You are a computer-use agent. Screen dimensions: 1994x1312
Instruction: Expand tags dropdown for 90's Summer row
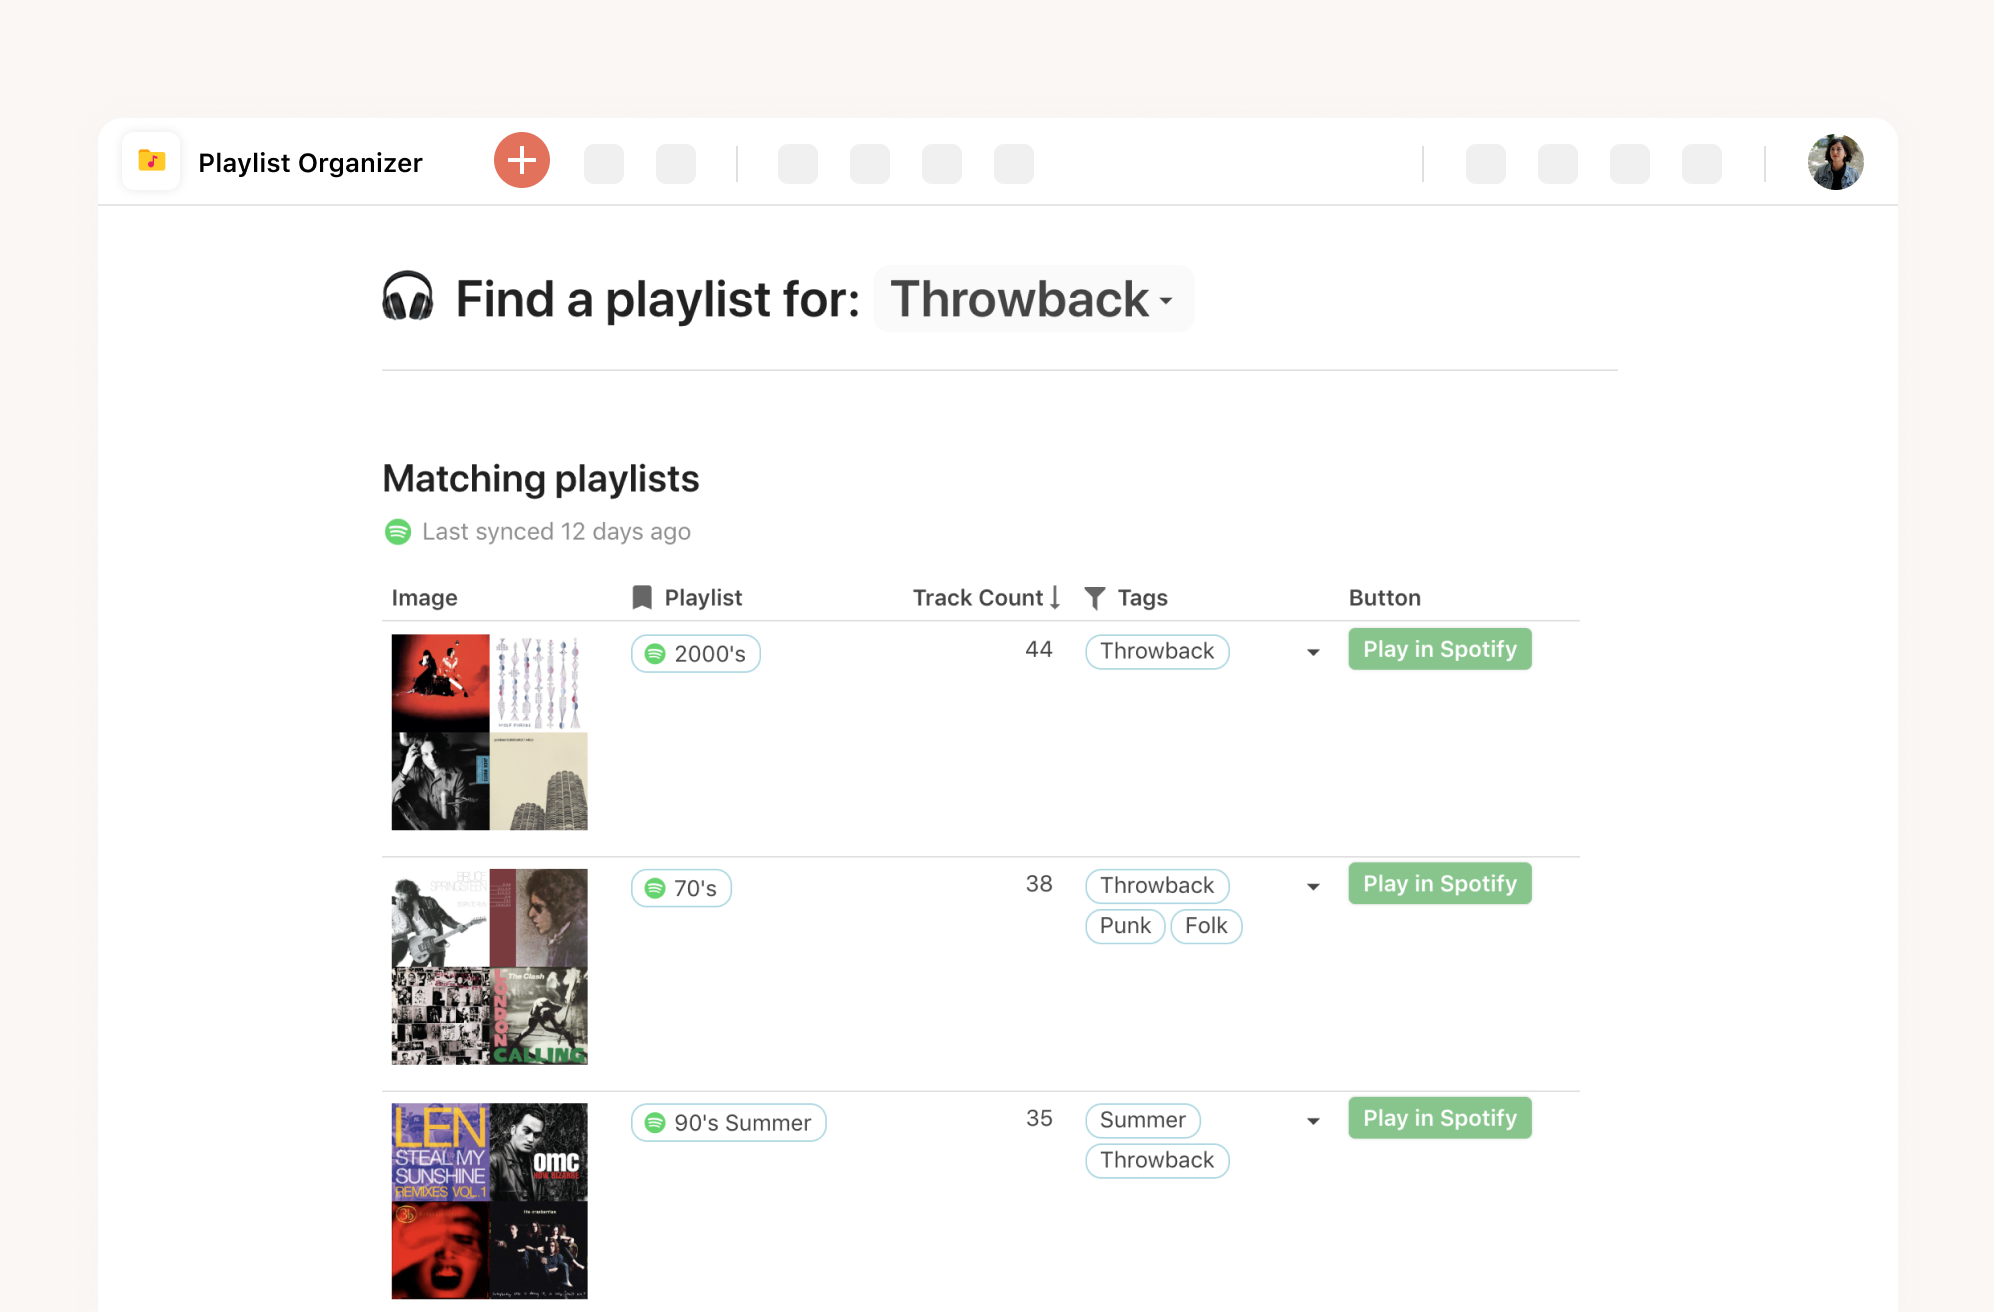(x=1313, y=1121)
